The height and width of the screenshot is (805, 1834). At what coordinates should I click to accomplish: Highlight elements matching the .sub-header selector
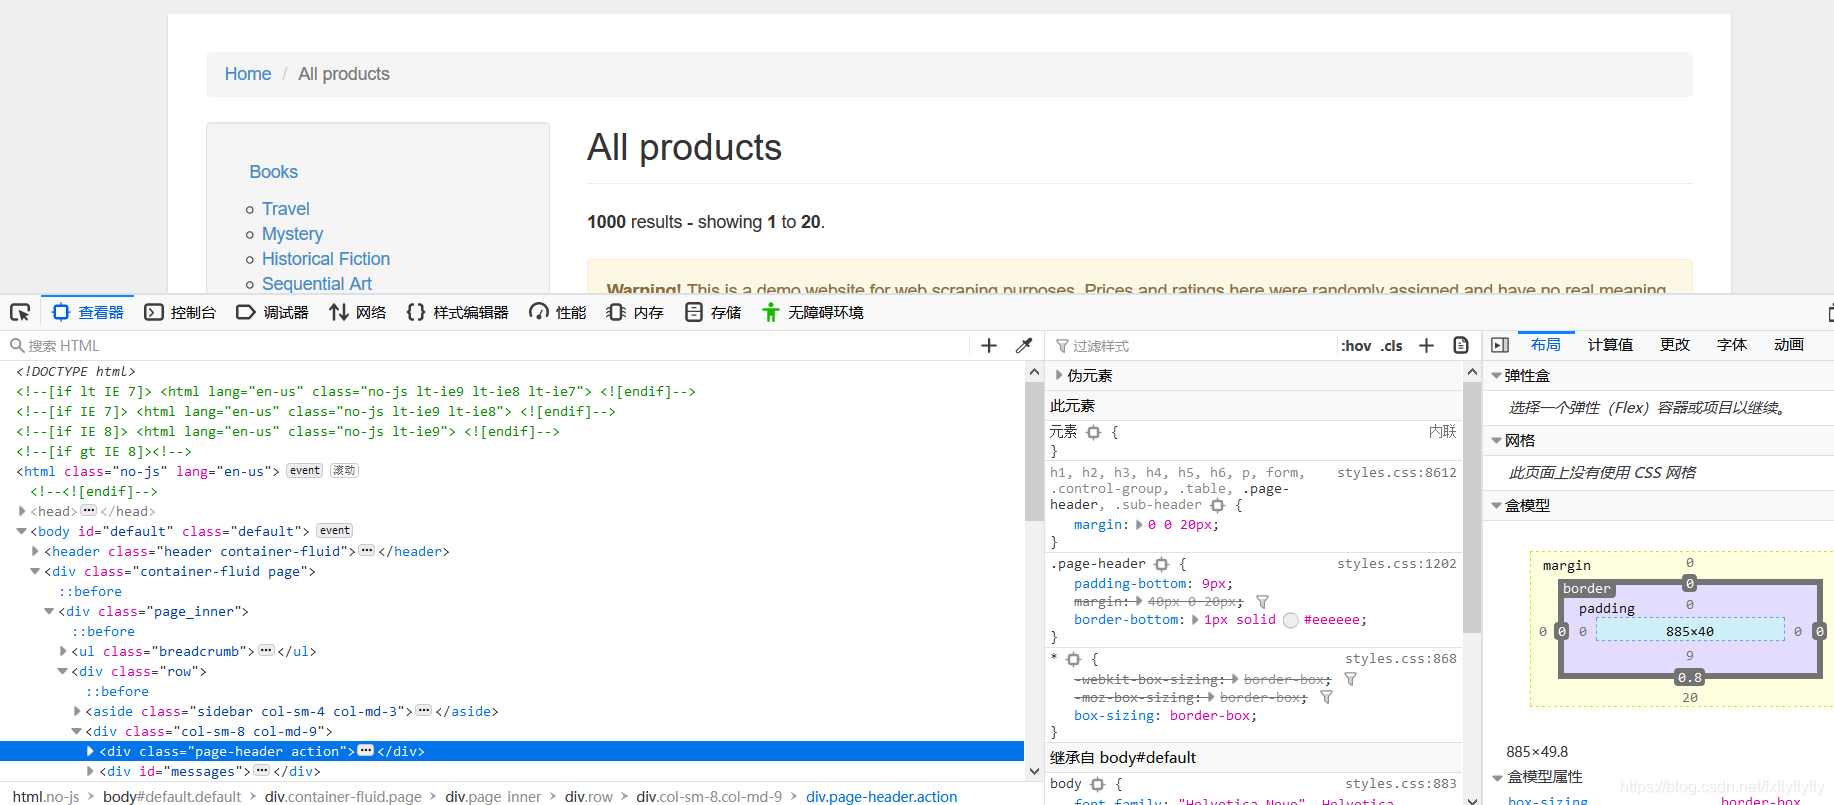point(1217,505)
